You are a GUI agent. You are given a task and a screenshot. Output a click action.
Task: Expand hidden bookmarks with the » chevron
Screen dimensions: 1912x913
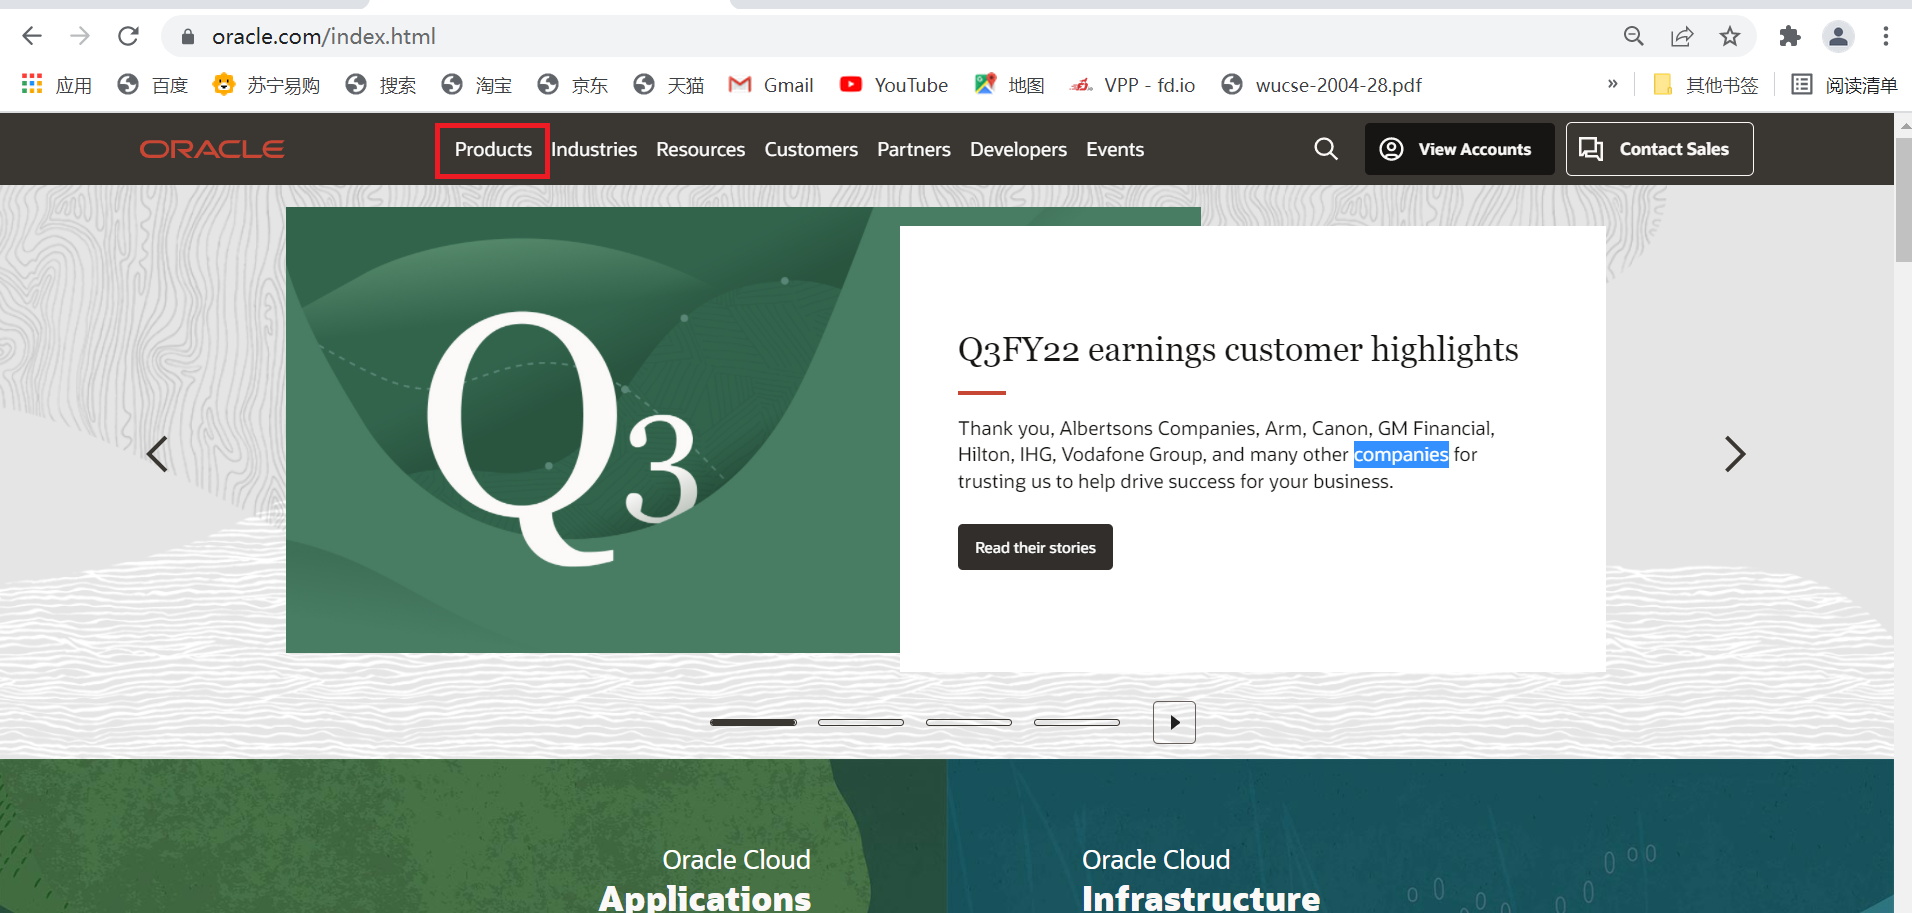coord(1612,84)
